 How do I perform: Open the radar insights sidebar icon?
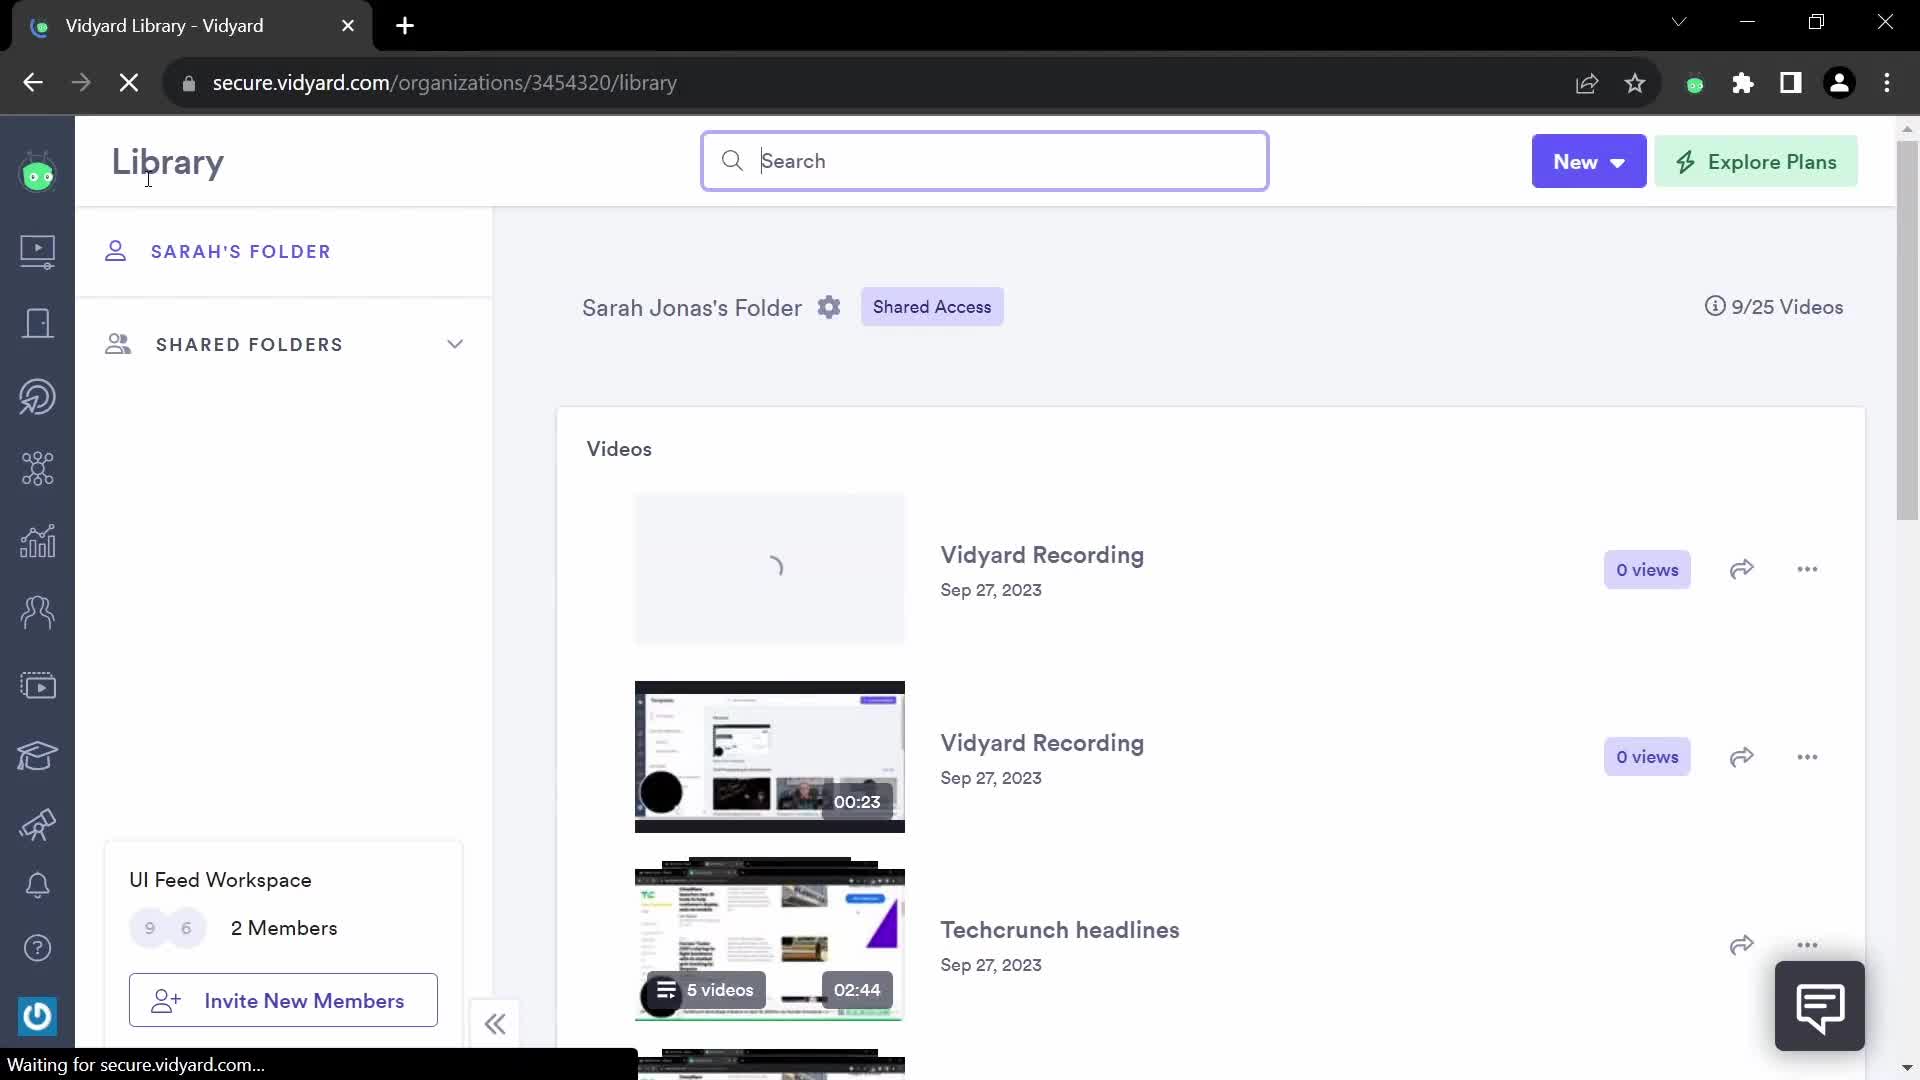(37, 397)
